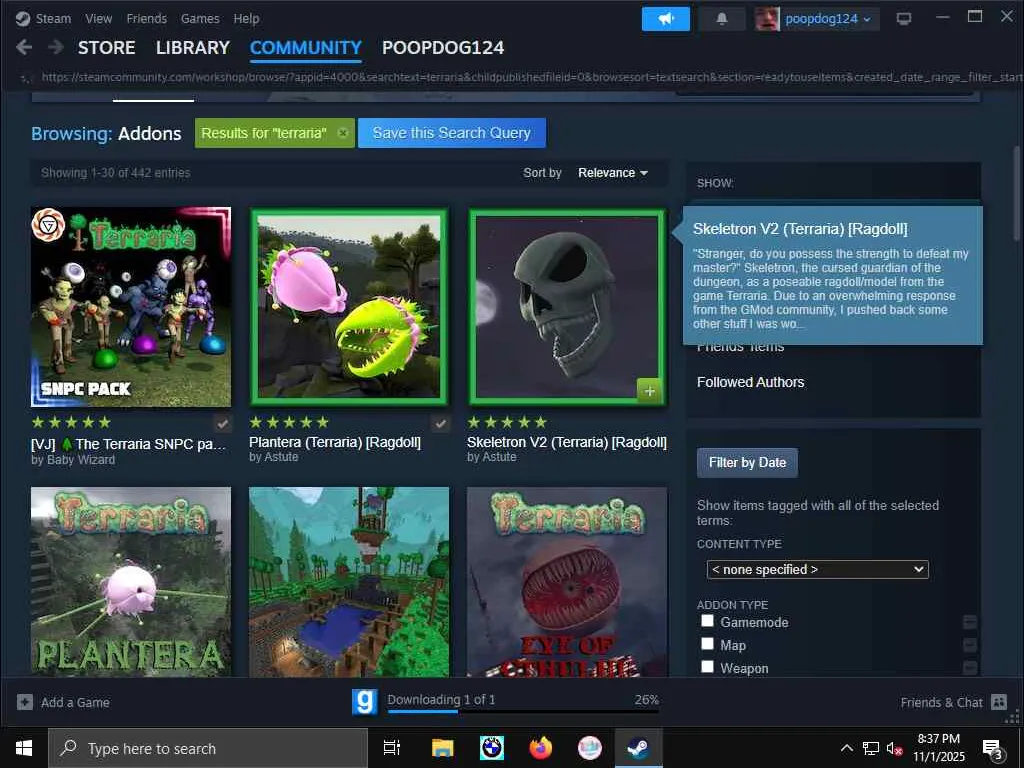Open the View menu
Screen dimensions: 1024x768
99,18
